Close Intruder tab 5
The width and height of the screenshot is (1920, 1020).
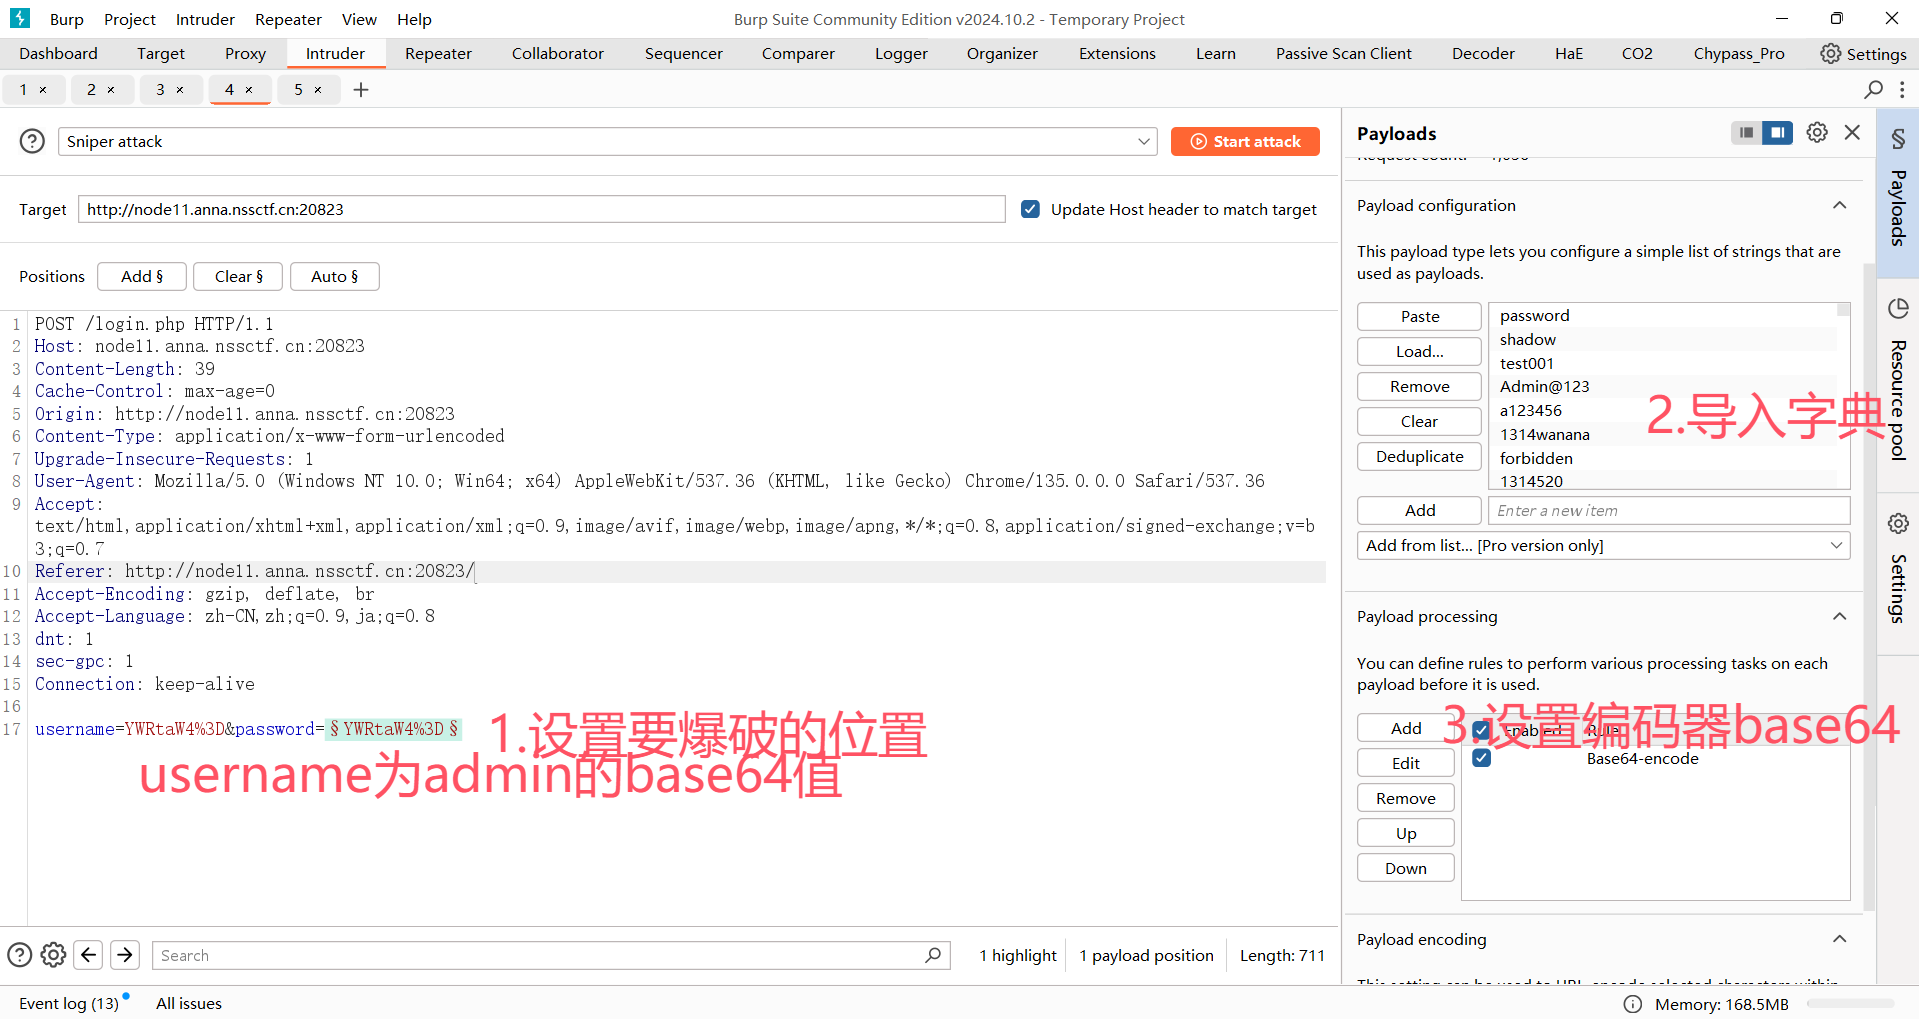click(x=318, y=90)
